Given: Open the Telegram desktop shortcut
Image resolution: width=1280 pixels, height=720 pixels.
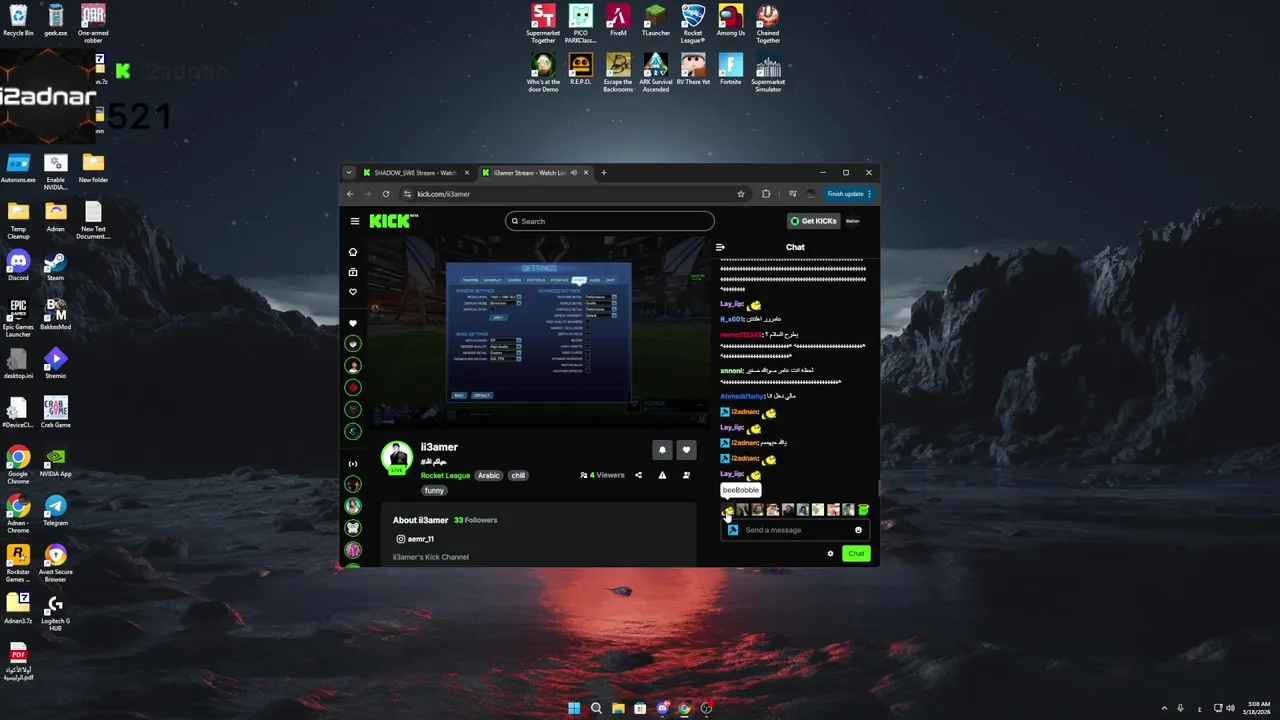Looking at the screenshot, I should click(55, 511).
